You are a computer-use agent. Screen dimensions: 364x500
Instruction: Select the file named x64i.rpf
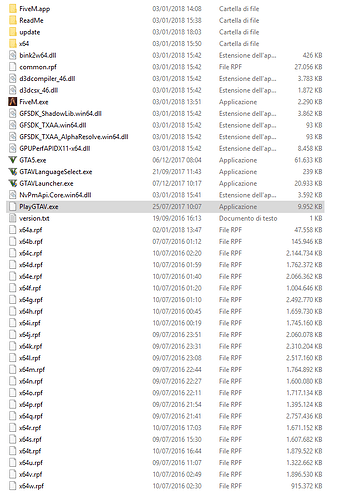(x=30, y=323)
